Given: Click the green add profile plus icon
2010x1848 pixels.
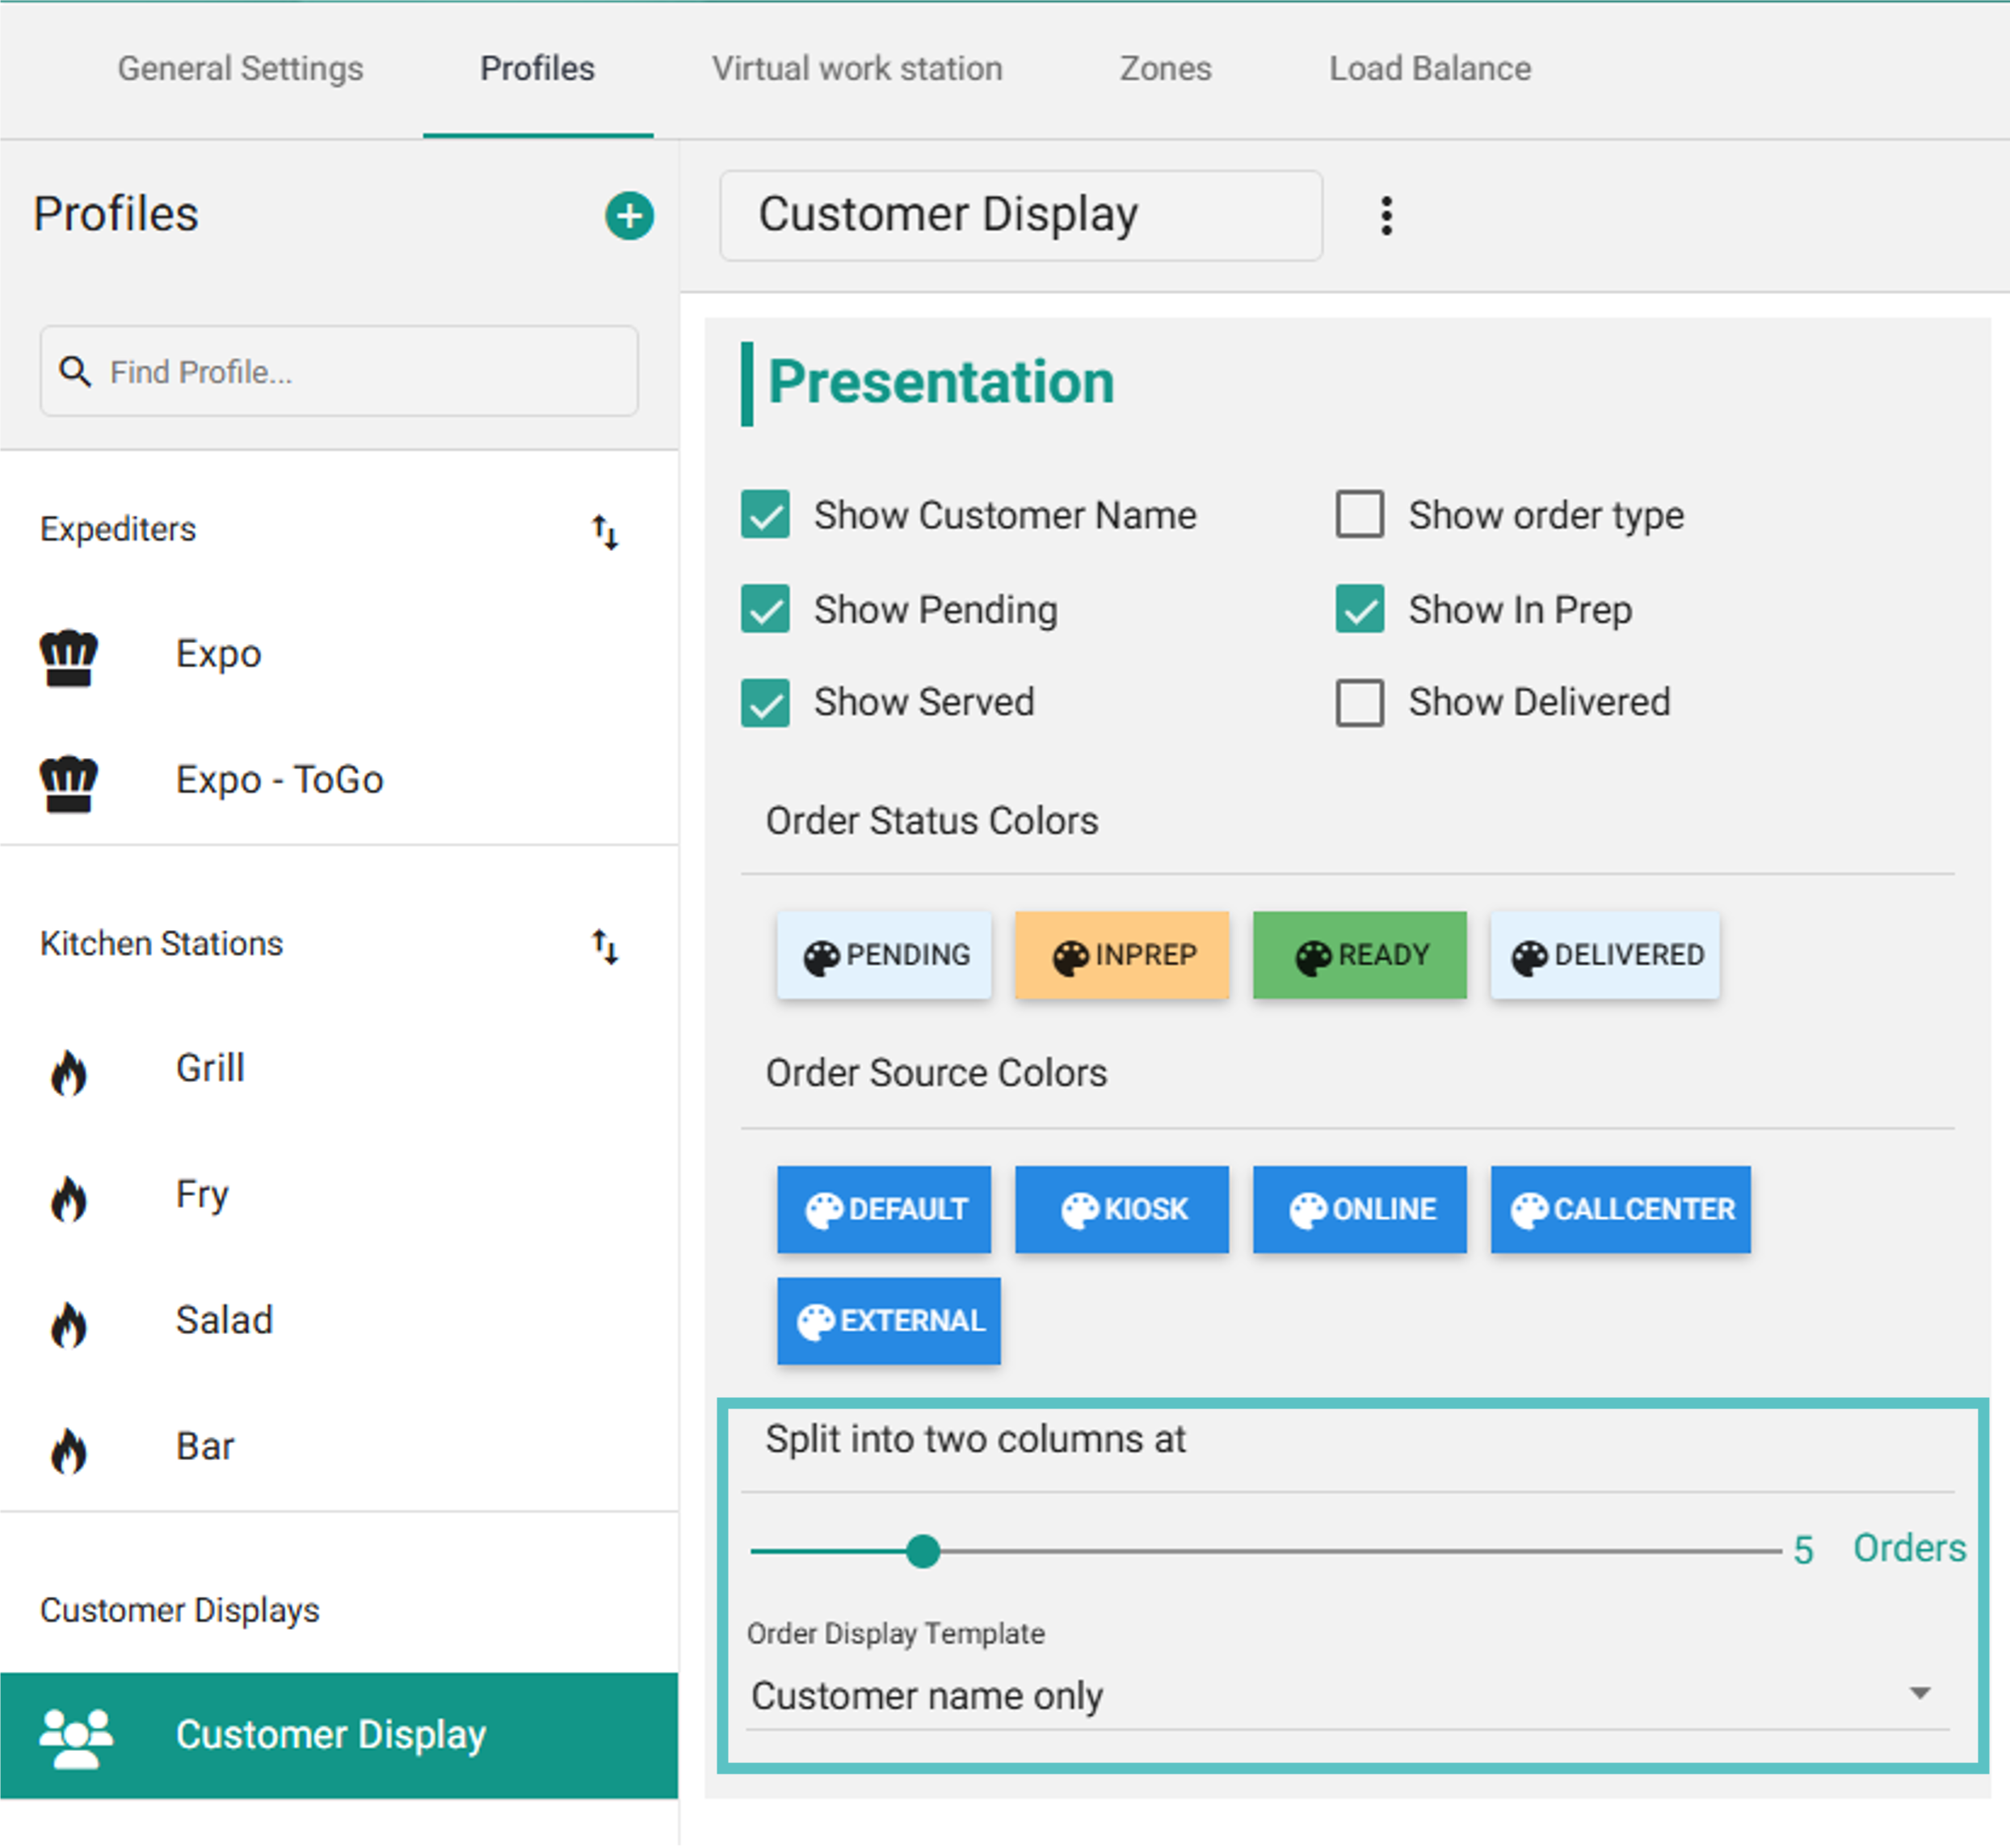Looking at the screenshot, I should pyautogui.click(x=629, y=216).
